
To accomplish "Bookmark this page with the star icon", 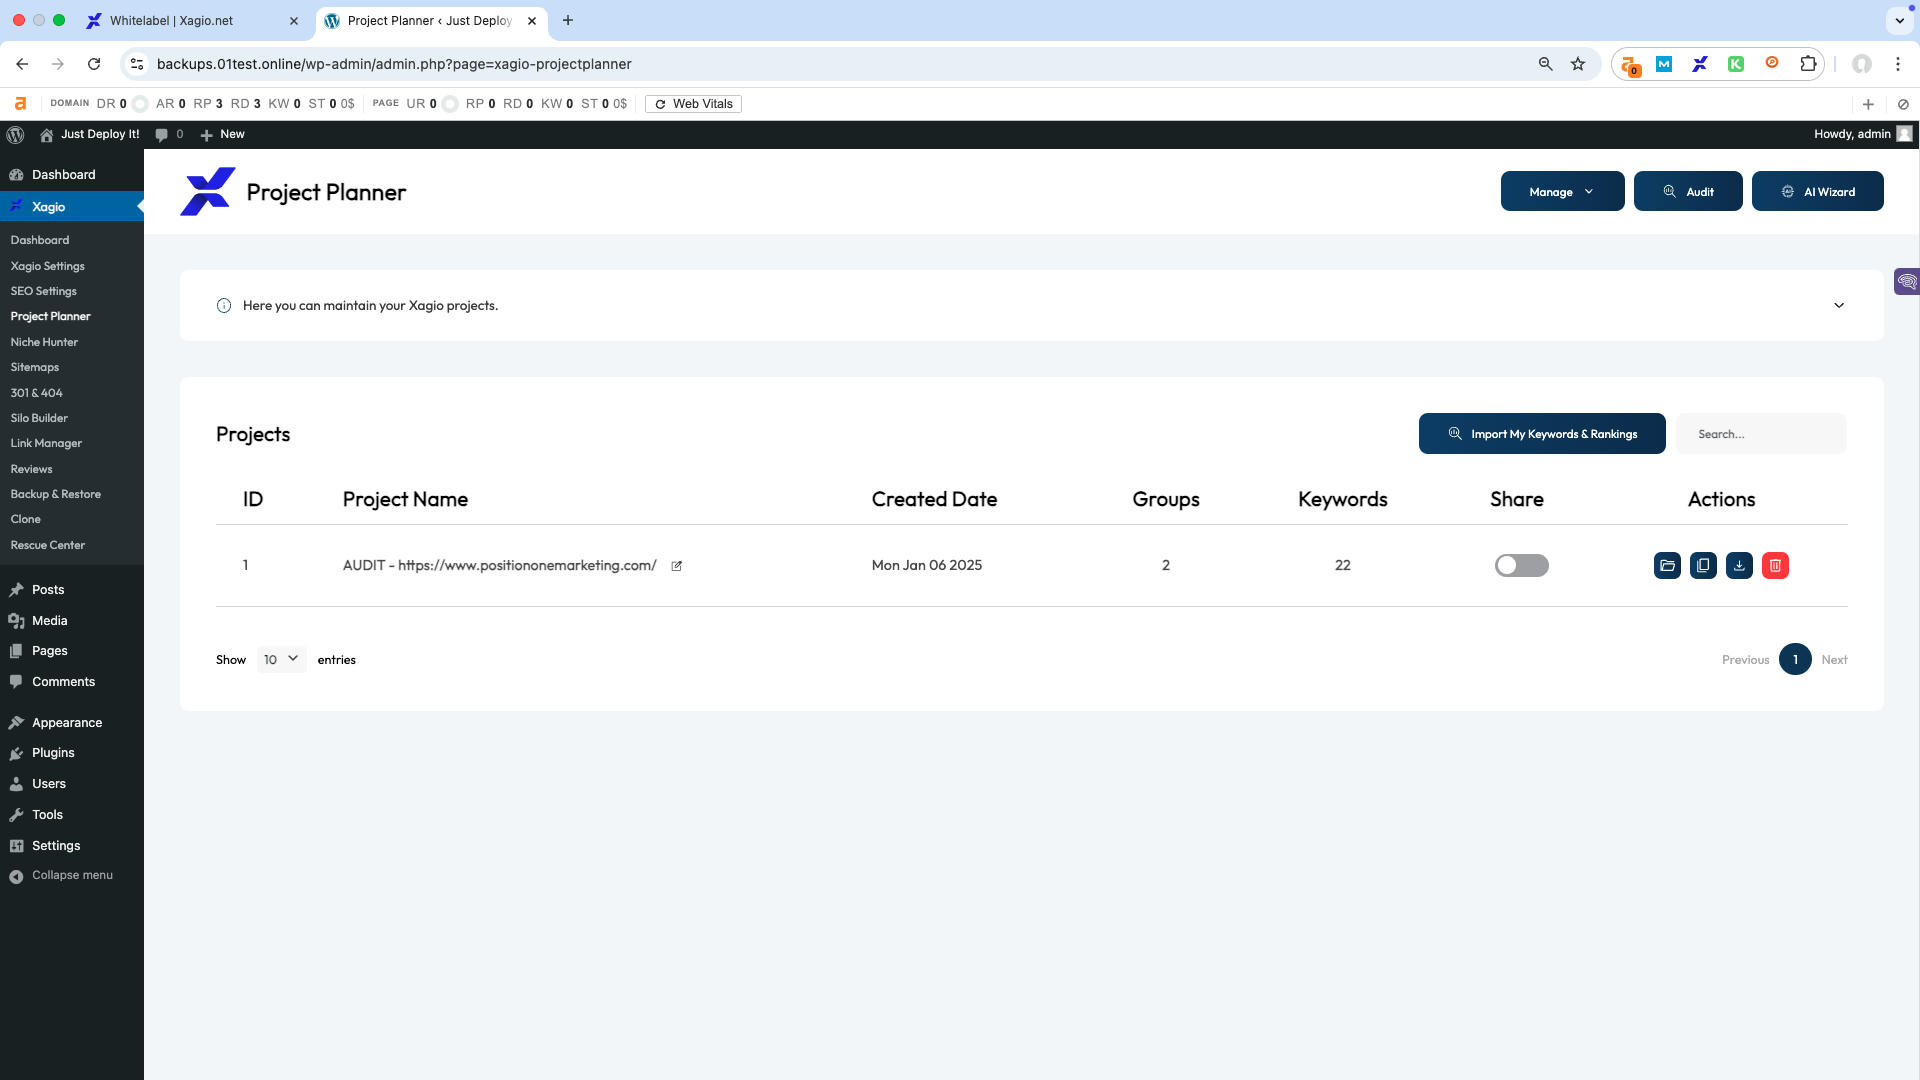I will 1578,64.
